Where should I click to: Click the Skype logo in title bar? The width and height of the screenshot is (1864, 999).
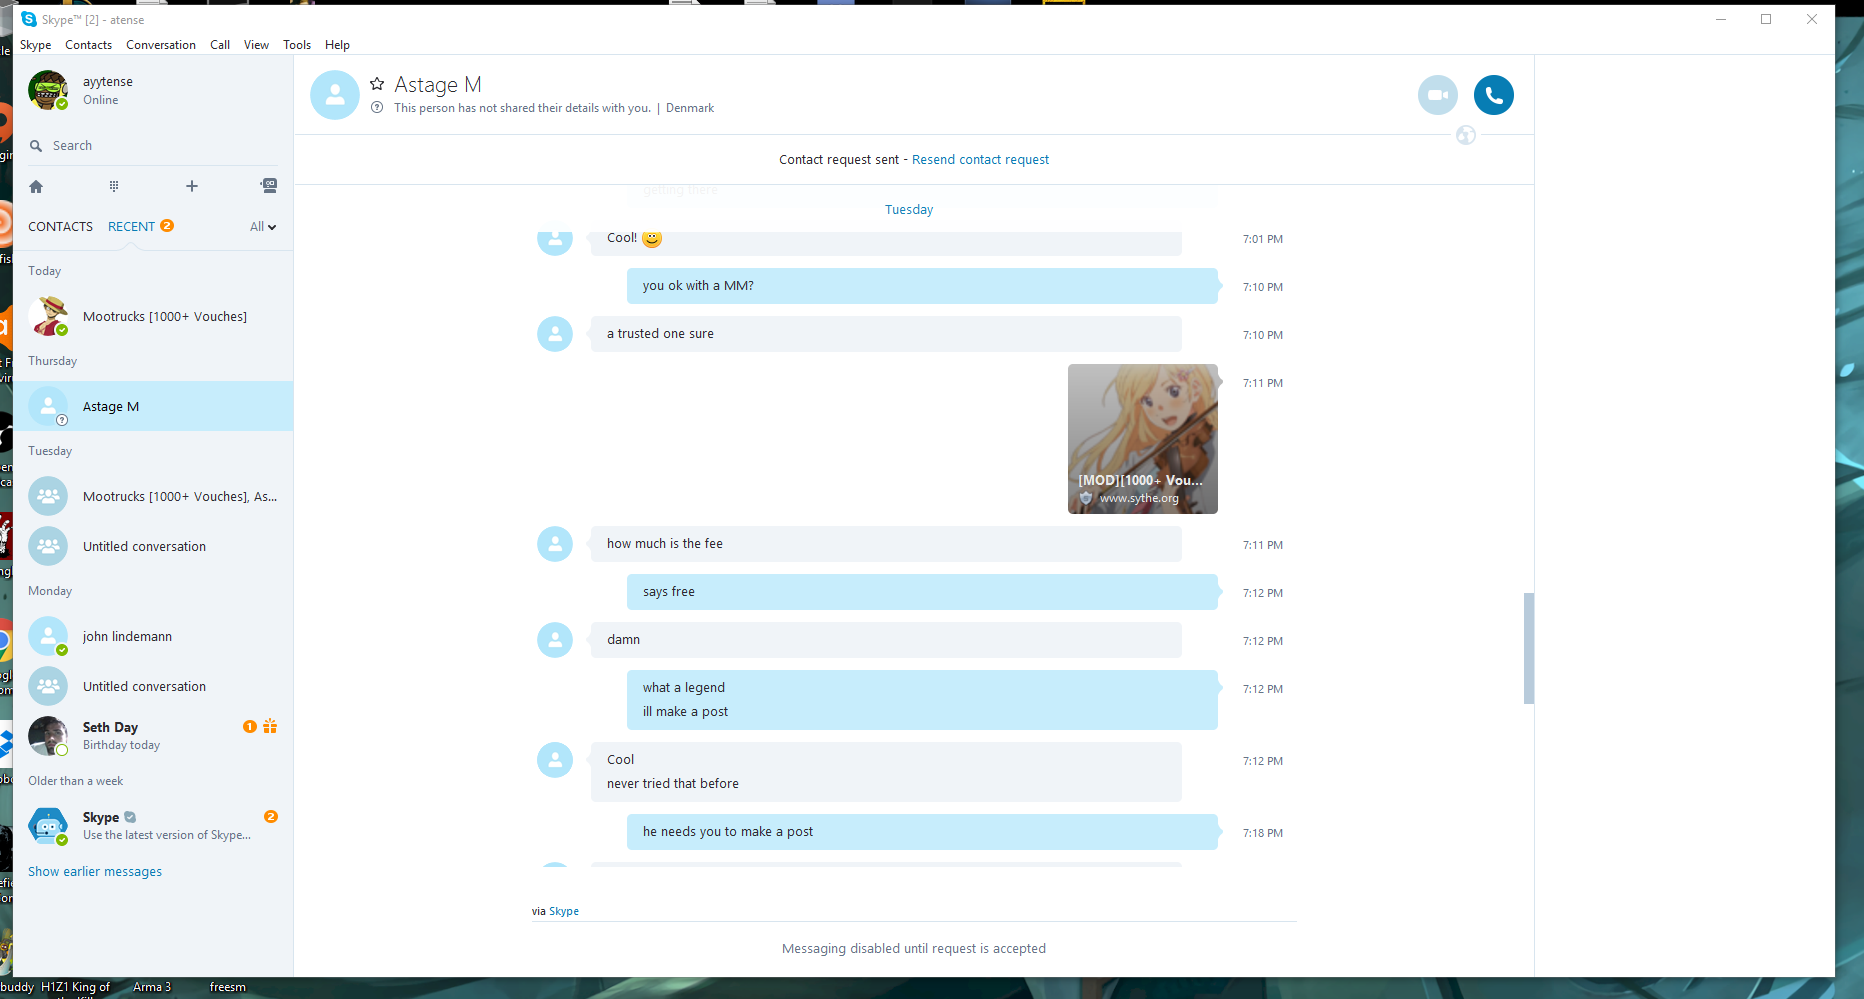29,19
